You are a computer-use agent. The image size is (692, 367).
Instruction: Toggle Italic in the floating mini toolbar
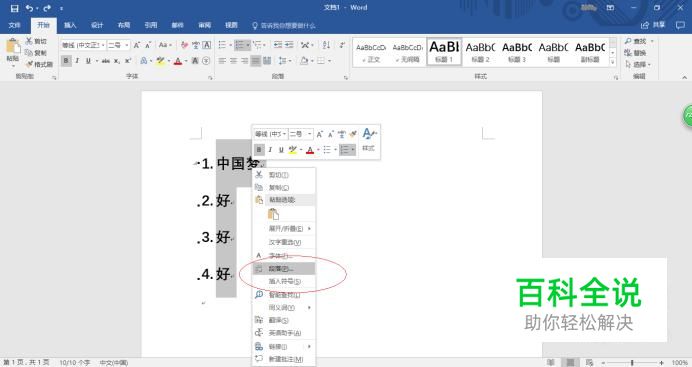coord(270,150)
